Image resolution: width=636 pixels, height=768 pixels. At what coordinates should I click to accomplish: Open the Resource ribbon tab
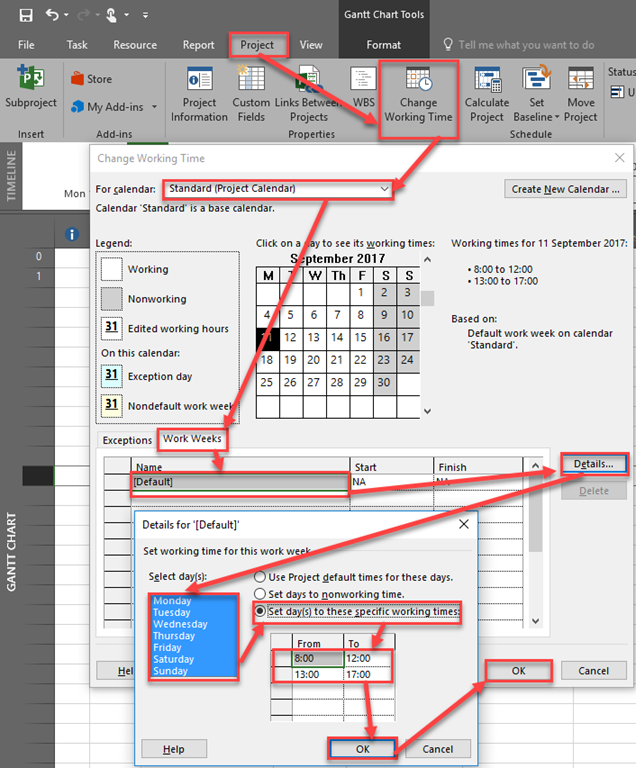[x=135, y=45]
